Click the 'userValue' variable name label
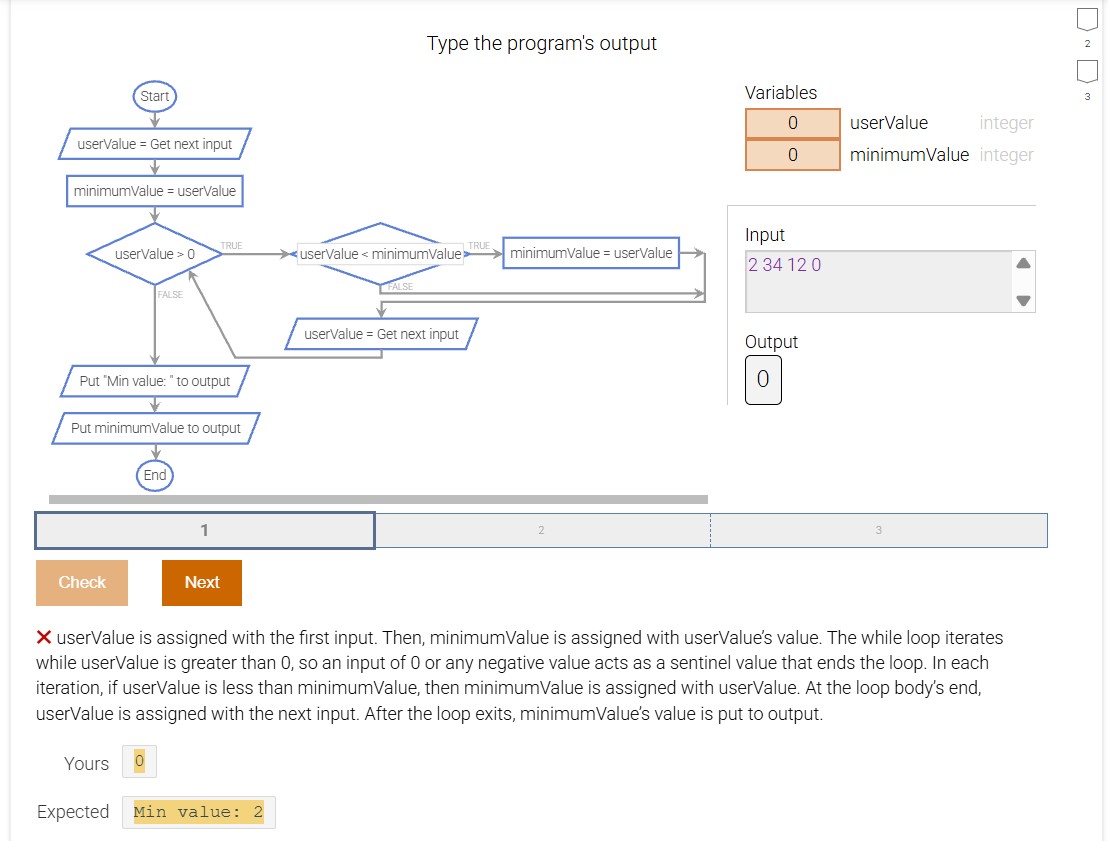This screenshot has height=841, width=1108. [x=888, y=123]
